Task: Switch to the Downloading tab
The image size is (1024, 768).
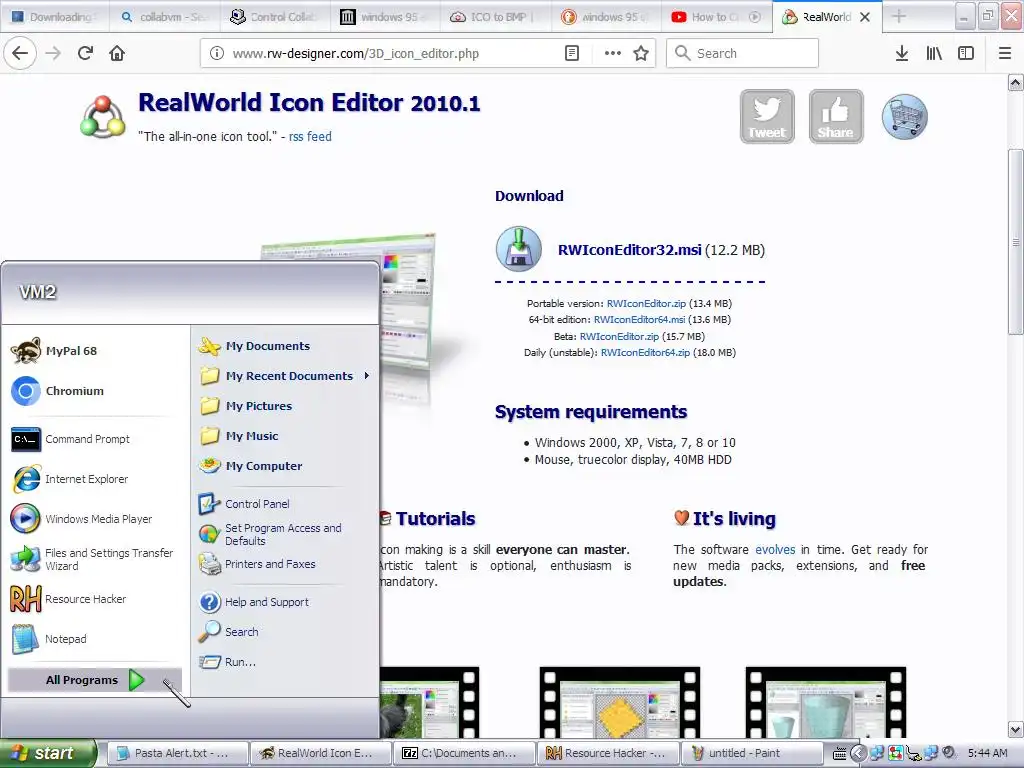Action: point(54,17)
